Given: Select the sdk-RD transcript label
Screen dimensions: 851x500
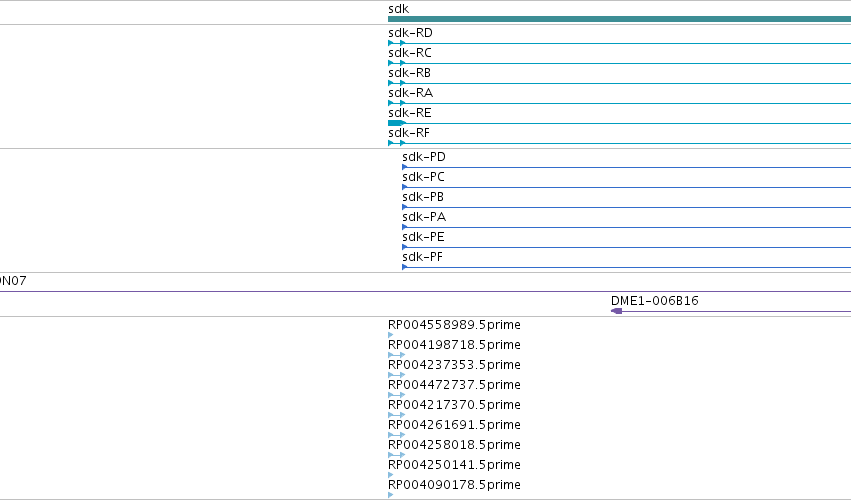Looking at the screenshot, I should click(410, 33).
